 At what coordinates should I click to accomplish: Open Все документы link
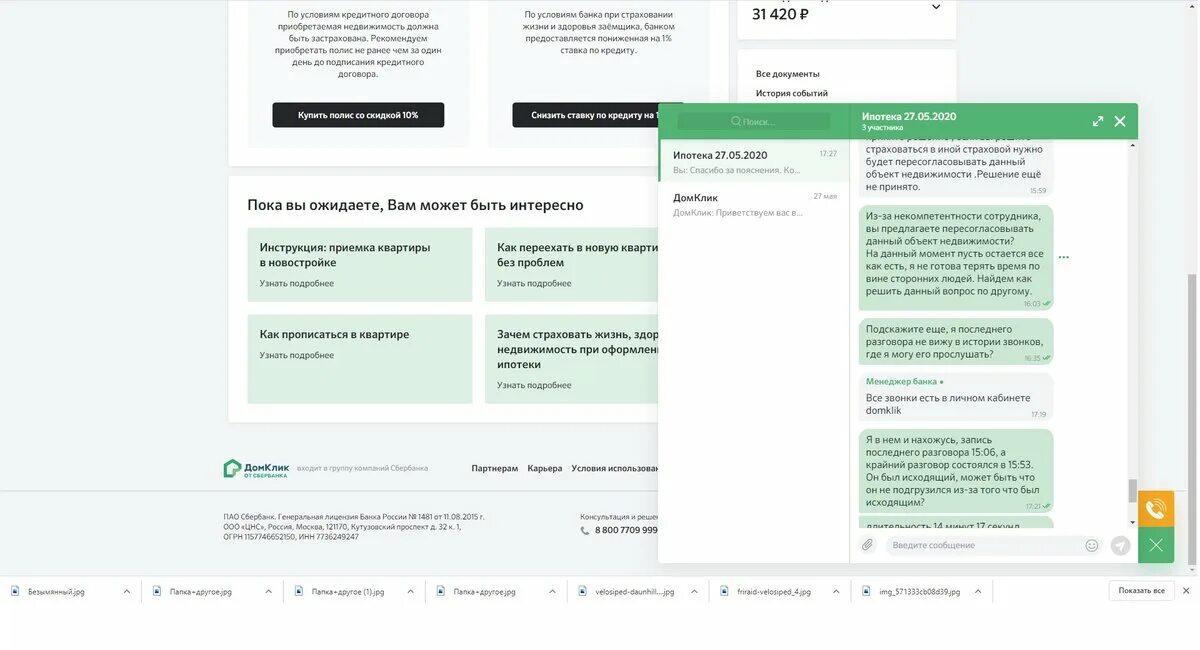pyautogui.click(x=788, y=74)
